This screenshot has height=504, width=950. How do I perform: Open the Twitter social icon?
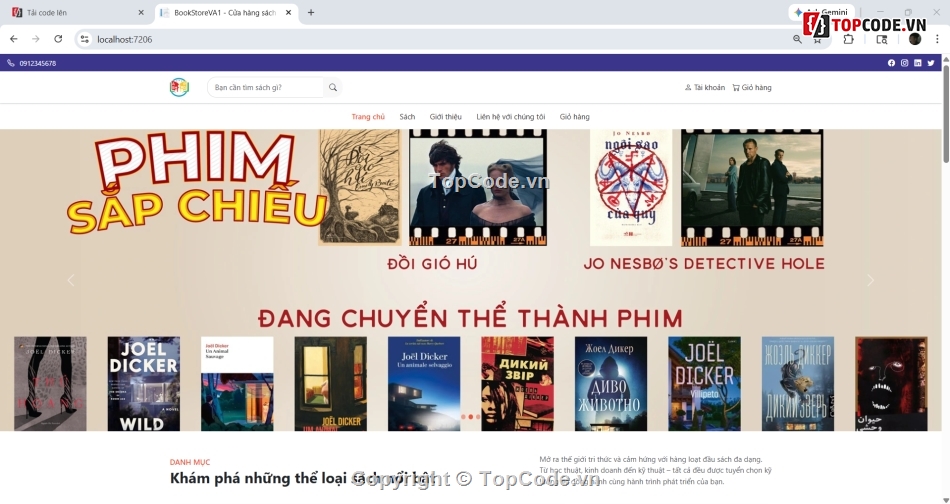[x=931, y=63]
